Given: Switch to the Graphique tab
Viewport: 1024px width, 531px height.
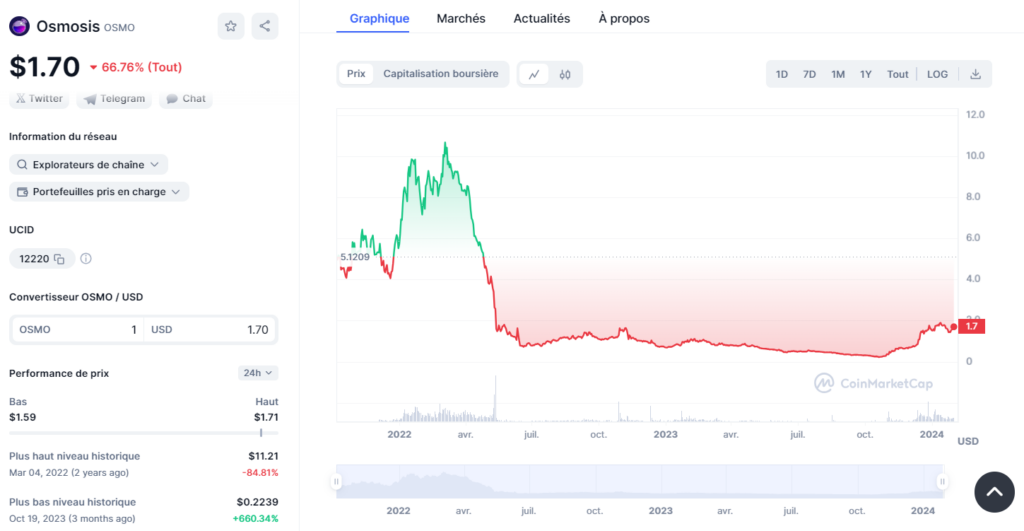Looking at the screenshot, I should click(379, 18).
